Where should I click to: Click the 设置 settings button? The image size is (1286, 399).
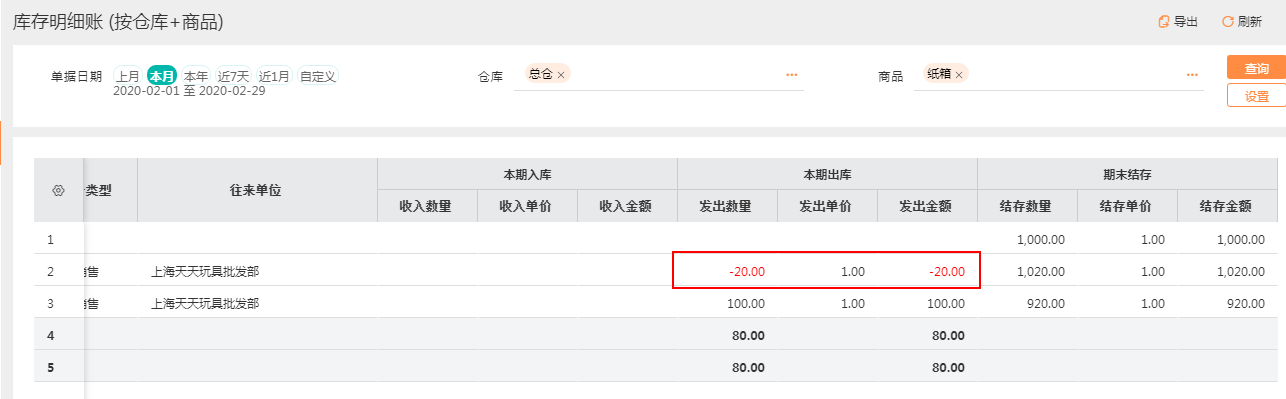click(x=1256, y=96)
